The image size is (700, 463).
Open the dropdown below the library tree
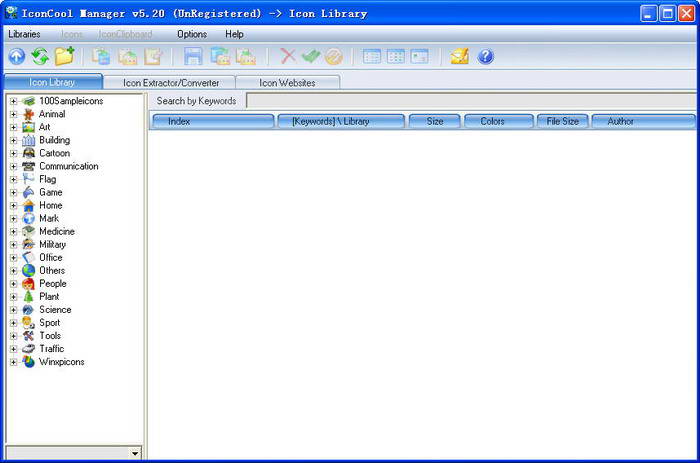pyautogui.click(x=135, y=453)
